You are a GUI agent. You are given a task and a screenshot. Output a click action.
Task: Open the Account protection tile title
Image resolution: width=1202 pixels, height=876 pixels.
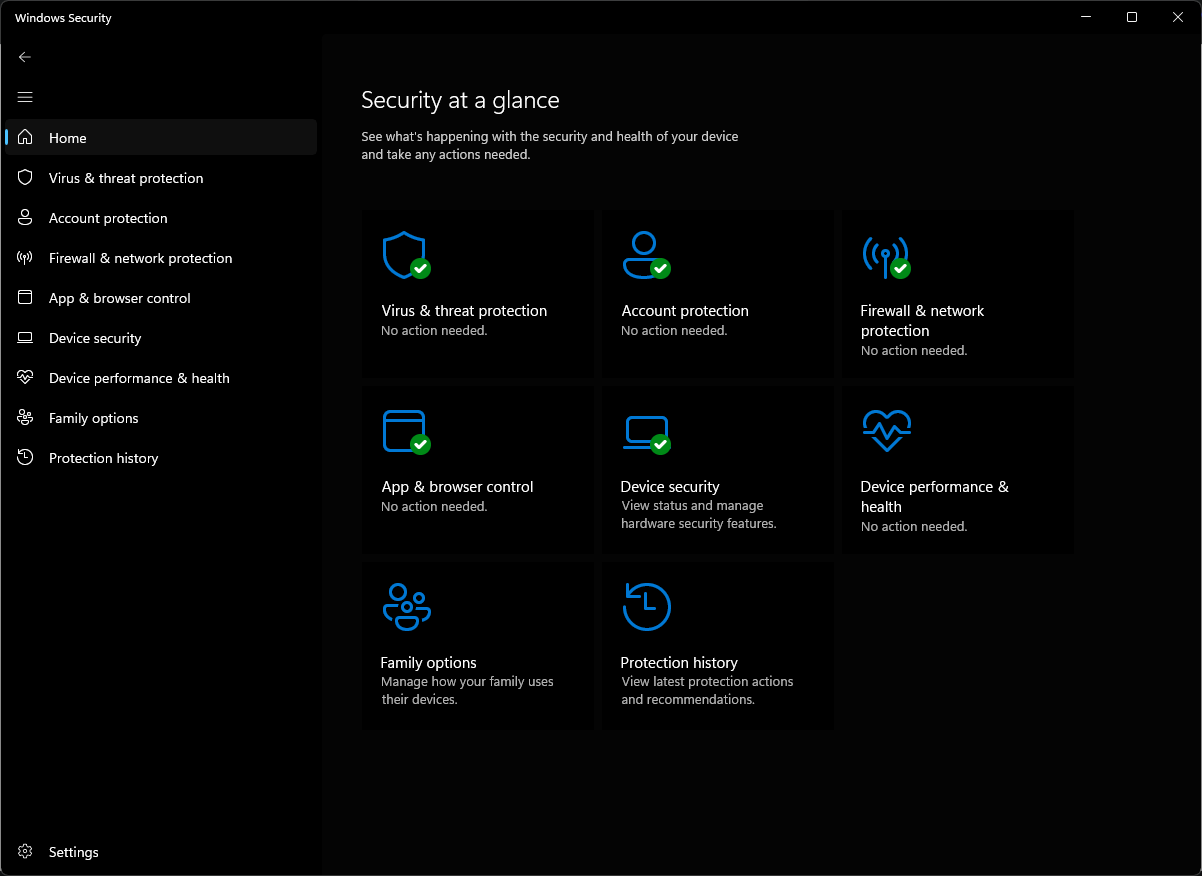click(685, 311)
